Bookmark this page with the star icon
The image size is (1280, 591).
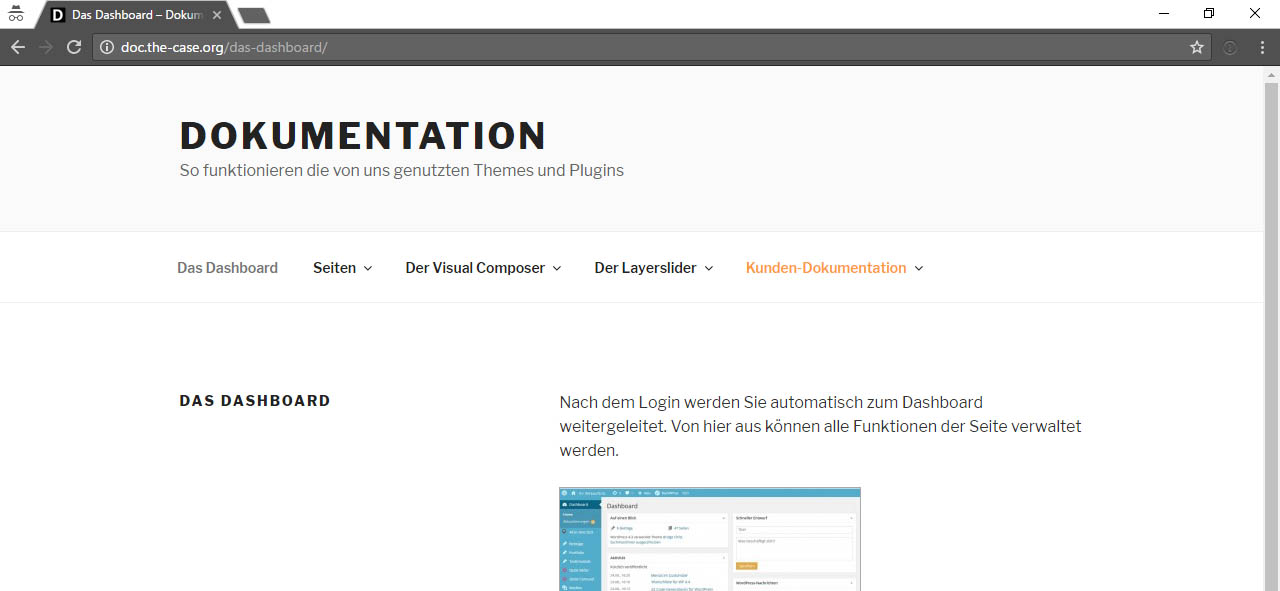(1197, 47)
